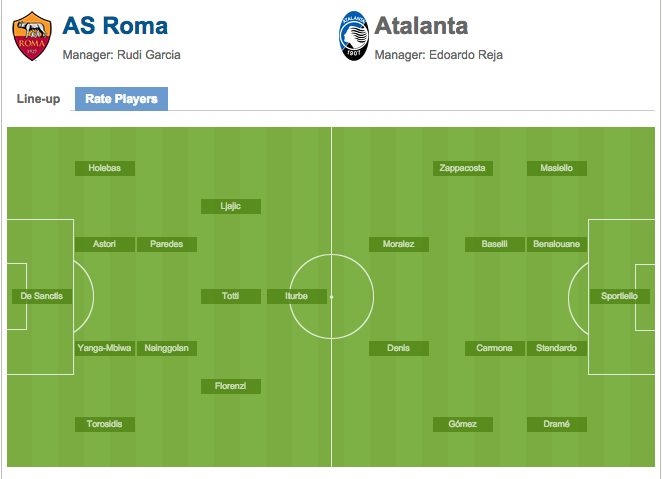Click the Atalanta club crest
Viewport: 662px width, 479px height.
coord(354,36)
